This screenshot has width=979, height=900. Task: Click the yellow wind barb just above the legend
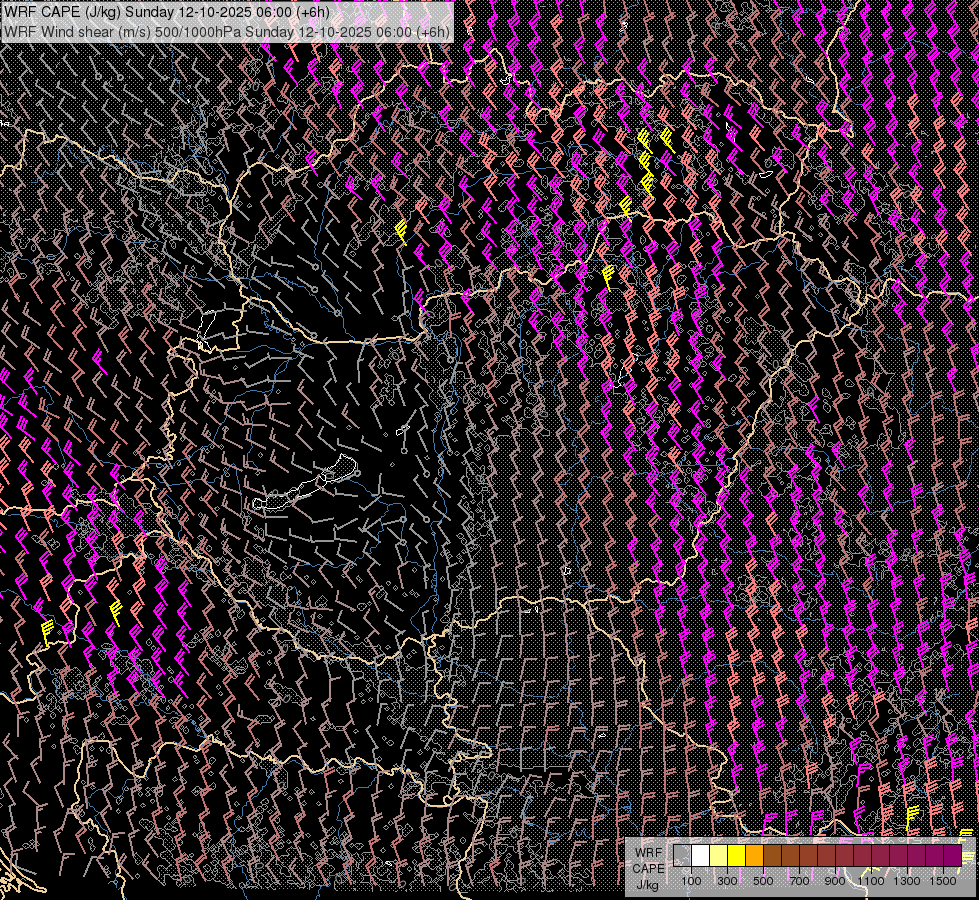coord(912,817)
